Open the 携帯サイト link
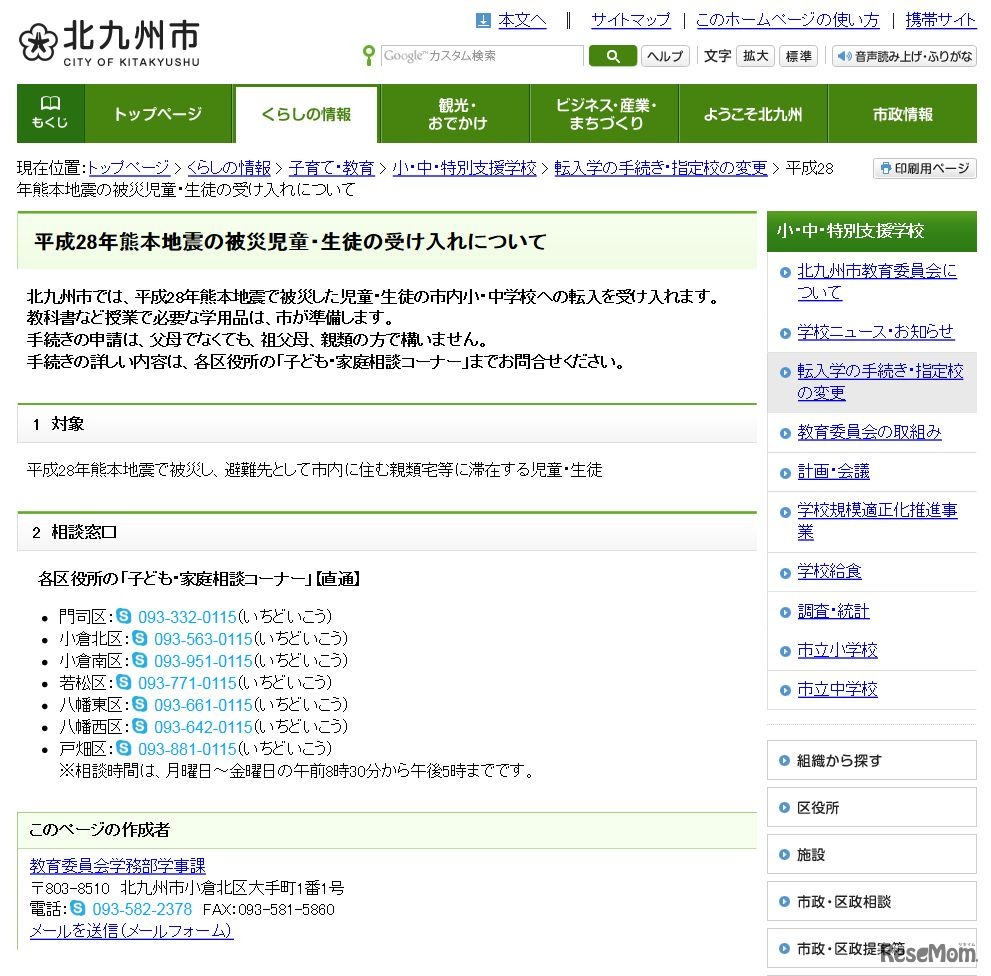The image size is (991, 976). point(940,21)
